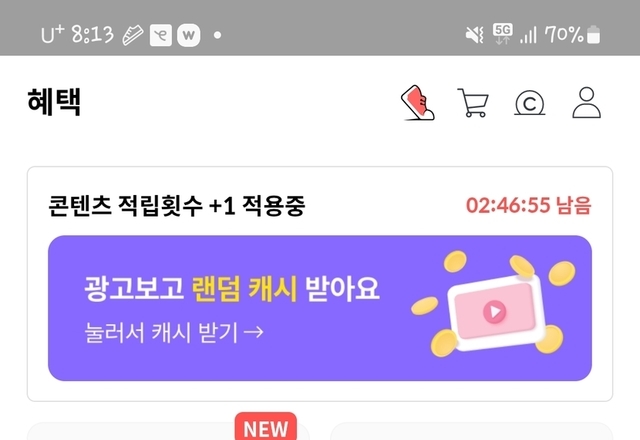Tap the muted sound status icon

point(475,35)
